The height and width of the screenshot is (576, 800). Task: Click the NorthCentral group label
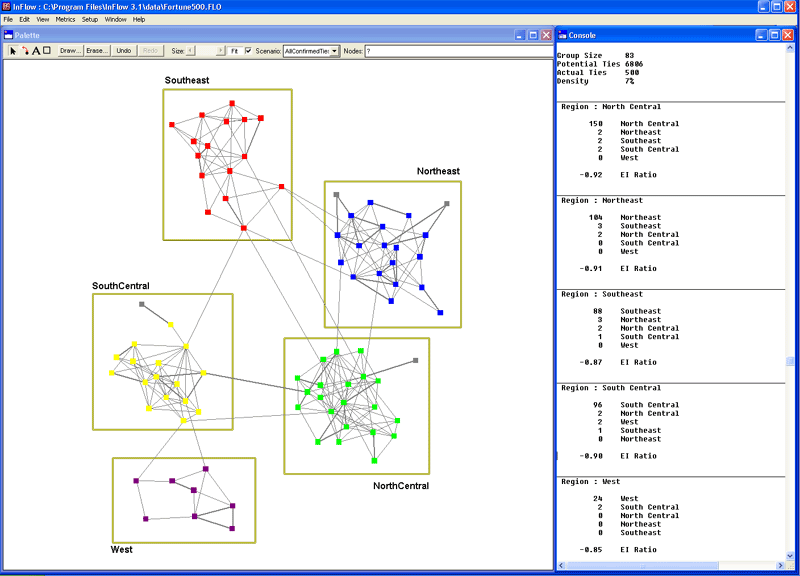401,486
